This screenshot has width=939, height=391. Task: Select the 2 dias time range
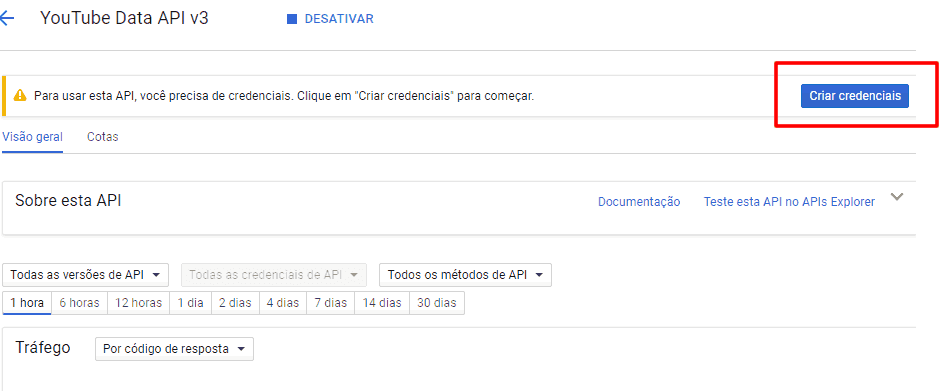click(235, 303)
